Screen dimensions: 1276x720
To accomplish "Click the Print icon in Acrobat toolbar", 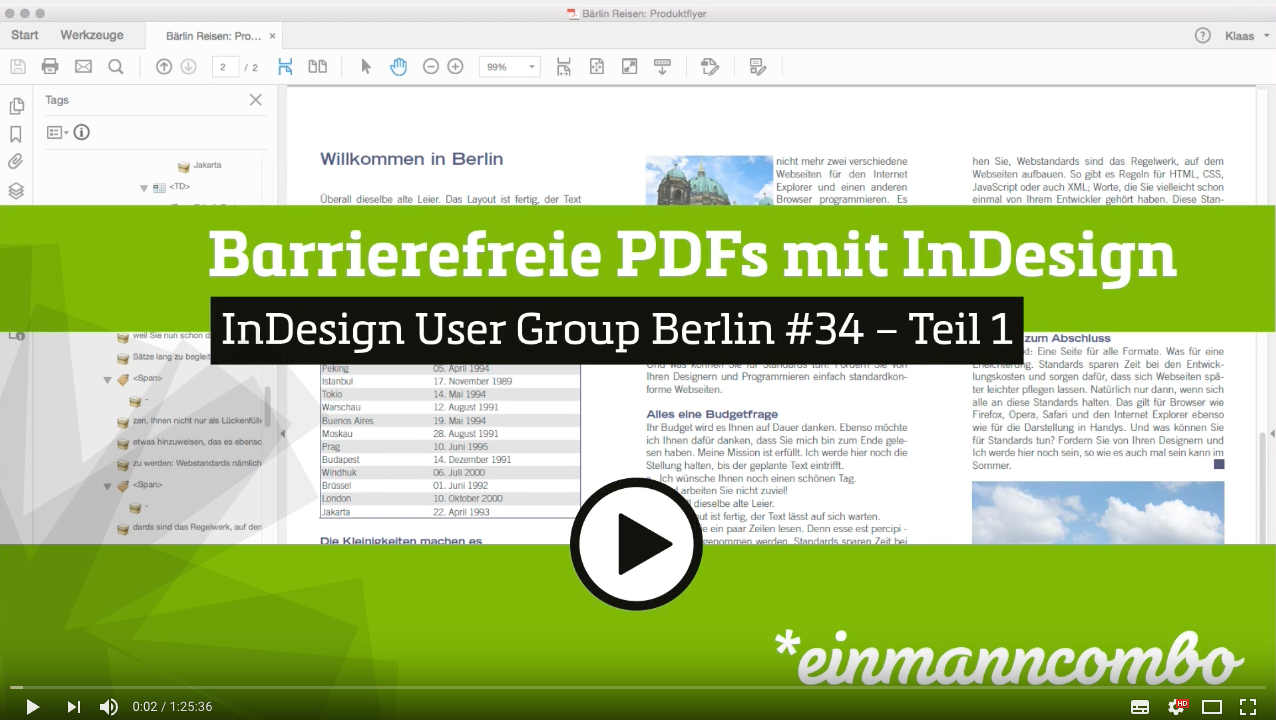I will (50, 67).
